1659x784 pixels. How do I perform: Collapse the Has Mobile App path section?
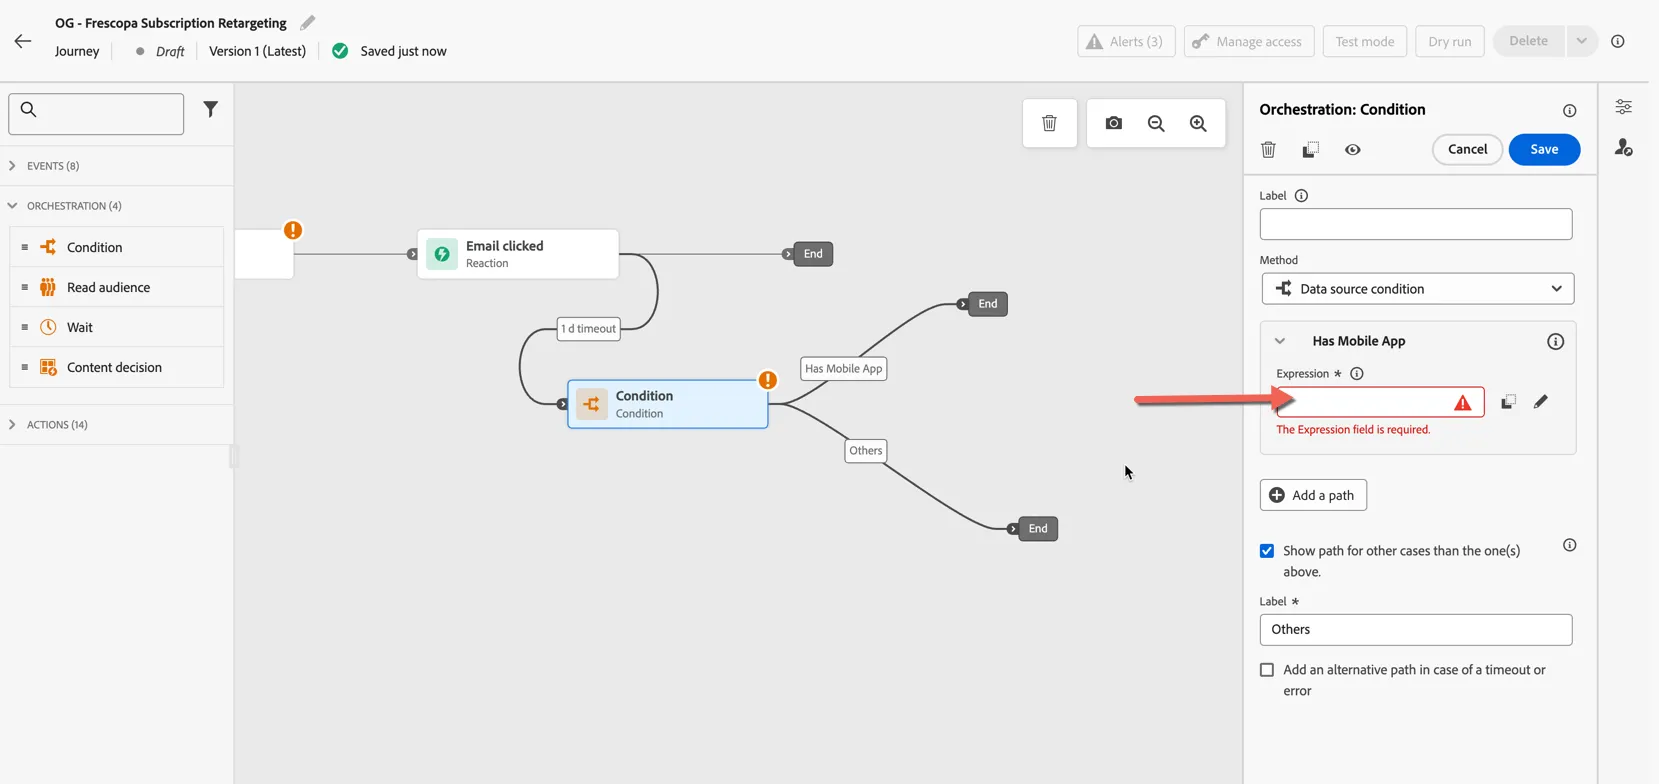point(1280,341)
